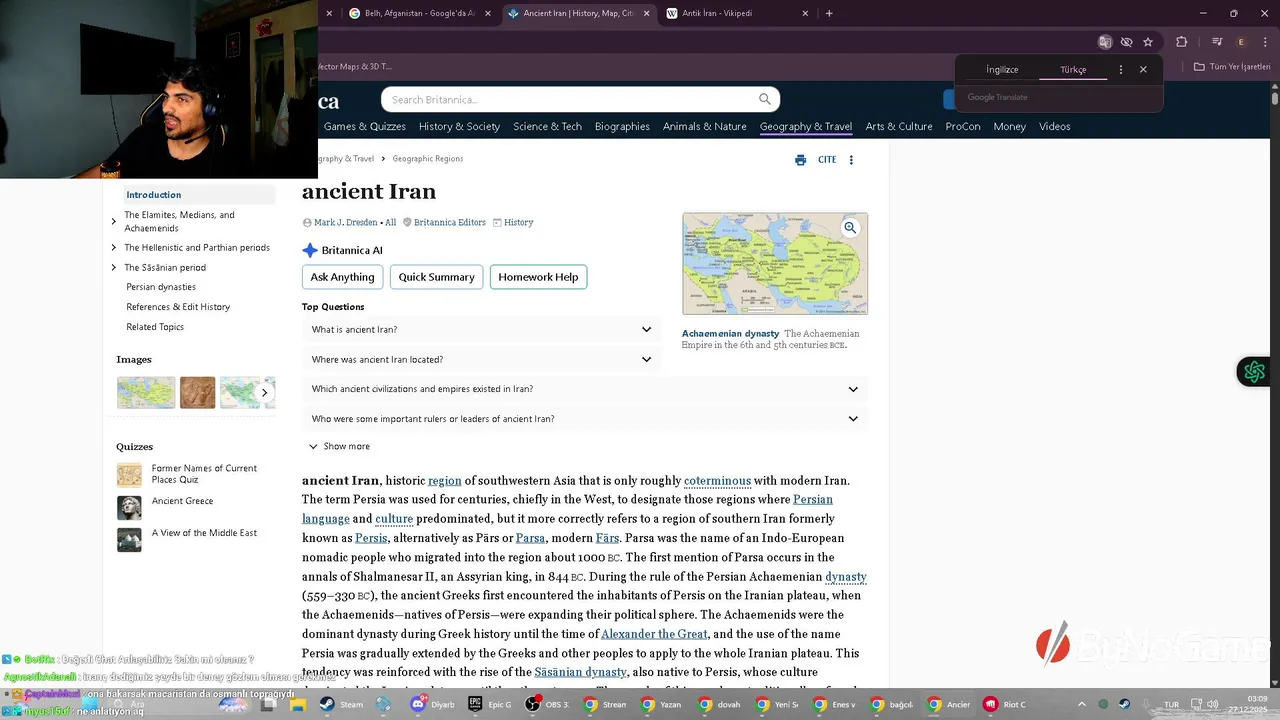This screenshot has width=1280, height=720.
Task: Open the Tüm Yer İşaretleri bookmarks folder
Action: coord(1232,67)
